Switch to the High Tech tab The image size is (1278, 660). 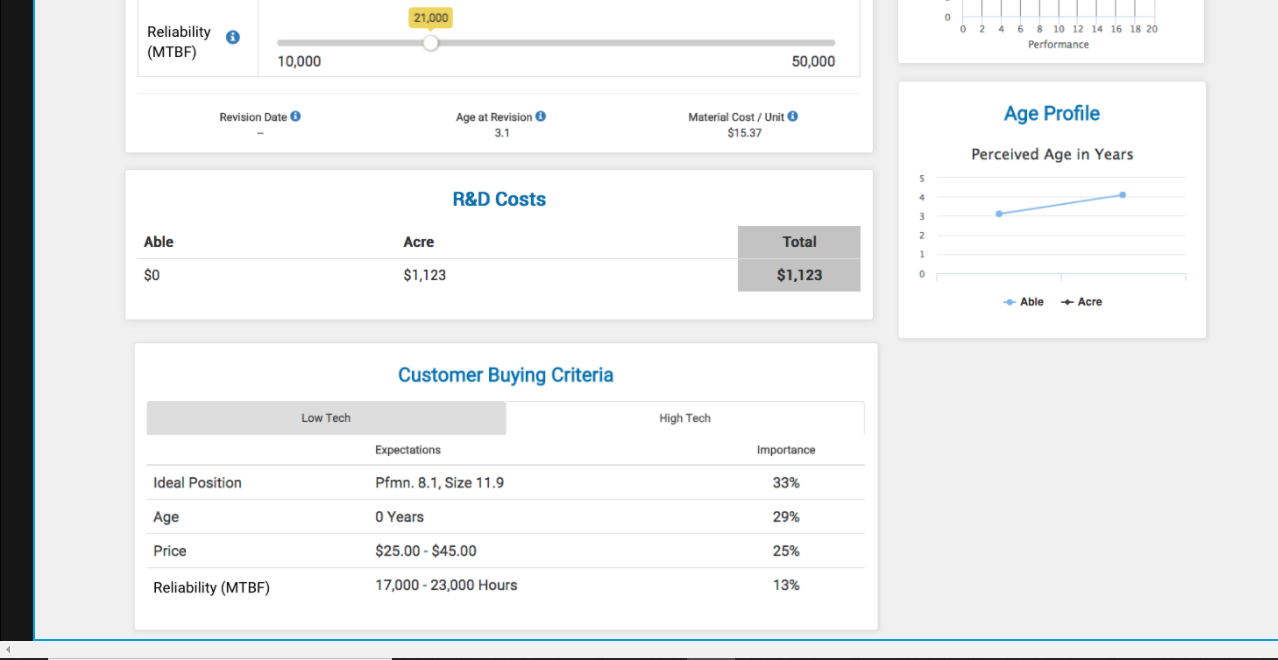point(685,418)
